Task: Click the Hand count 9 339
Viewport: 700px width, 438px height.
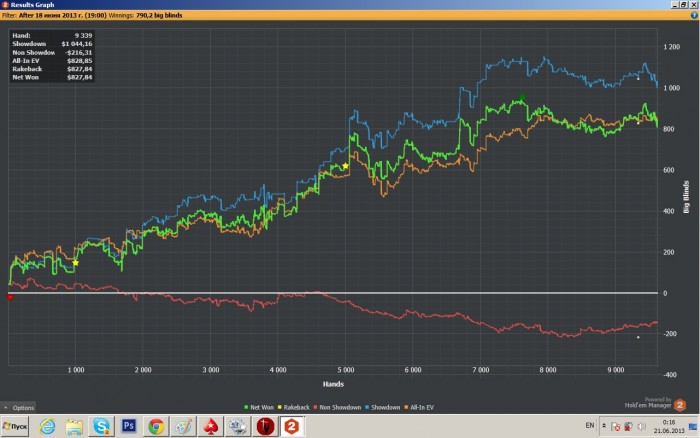Action: (x=83, y=35)
